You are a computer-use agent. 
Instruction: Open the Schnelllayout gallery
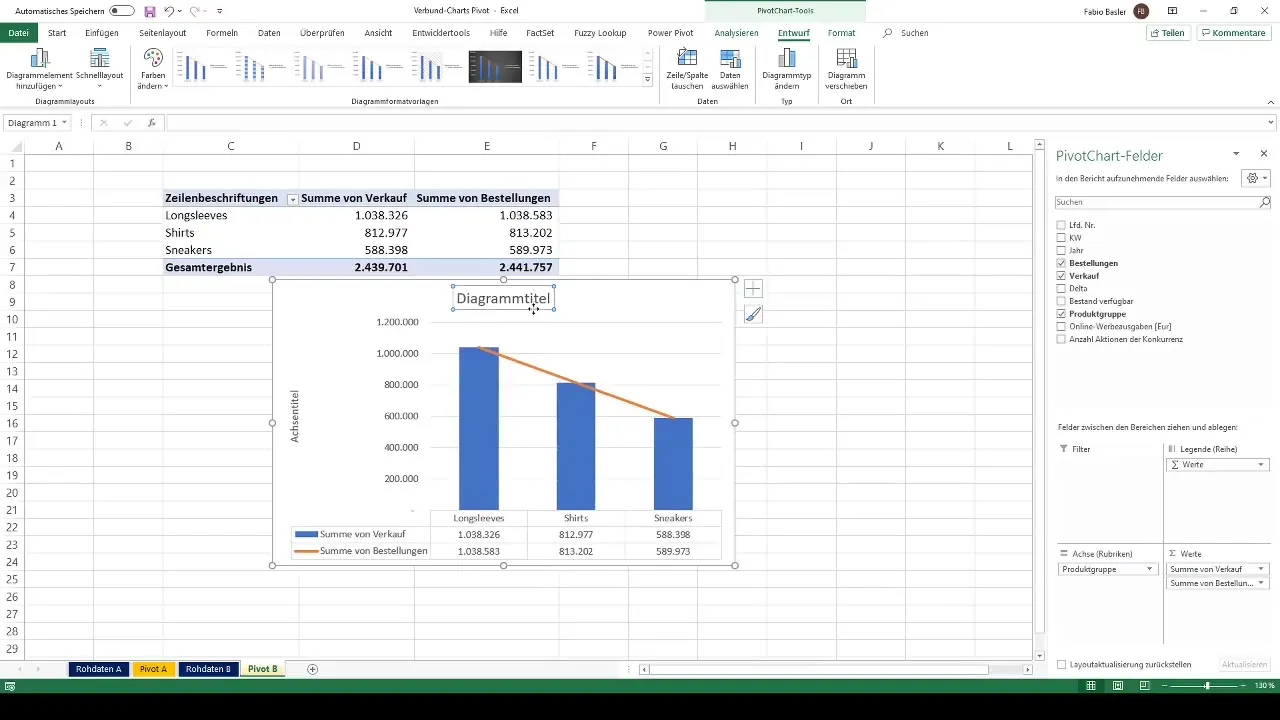(99, 69)
